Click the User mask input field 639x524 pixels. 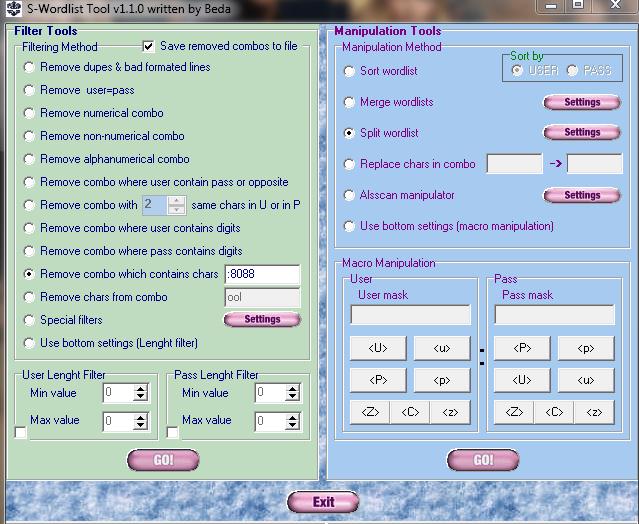(x=411, y=315)
